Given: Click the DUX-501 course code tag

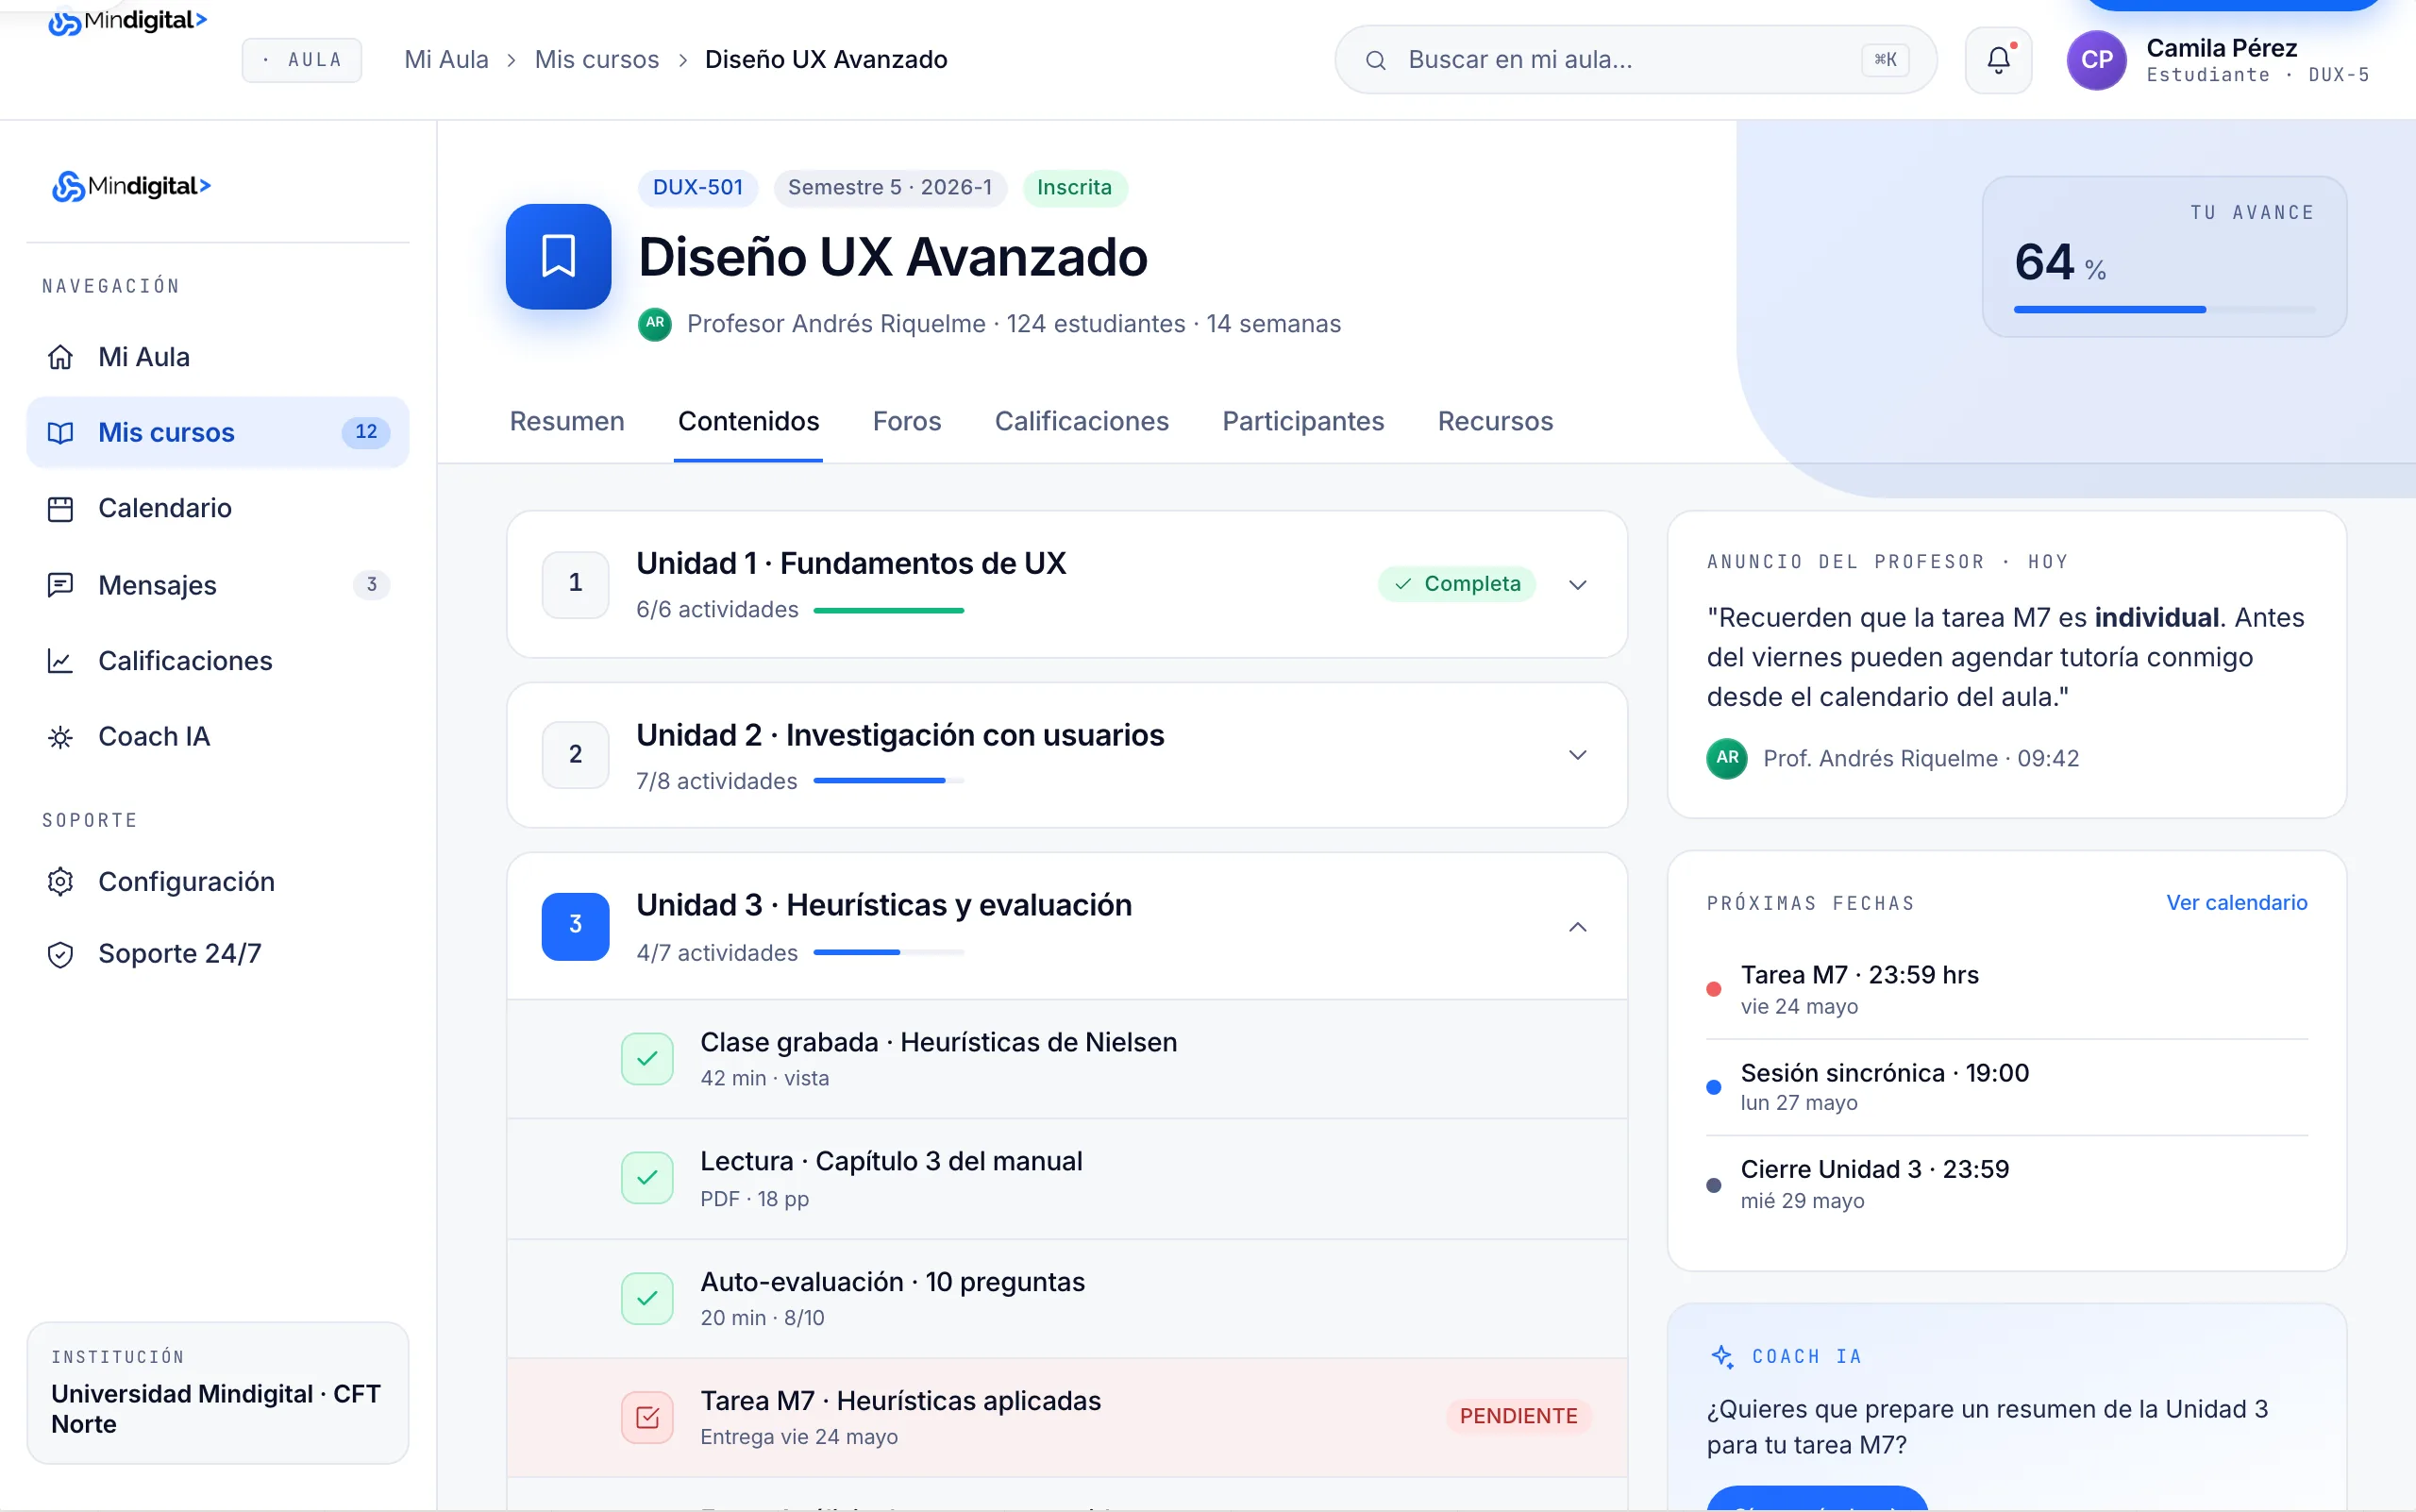Looking at the screenshot, I should click(697, 188).
